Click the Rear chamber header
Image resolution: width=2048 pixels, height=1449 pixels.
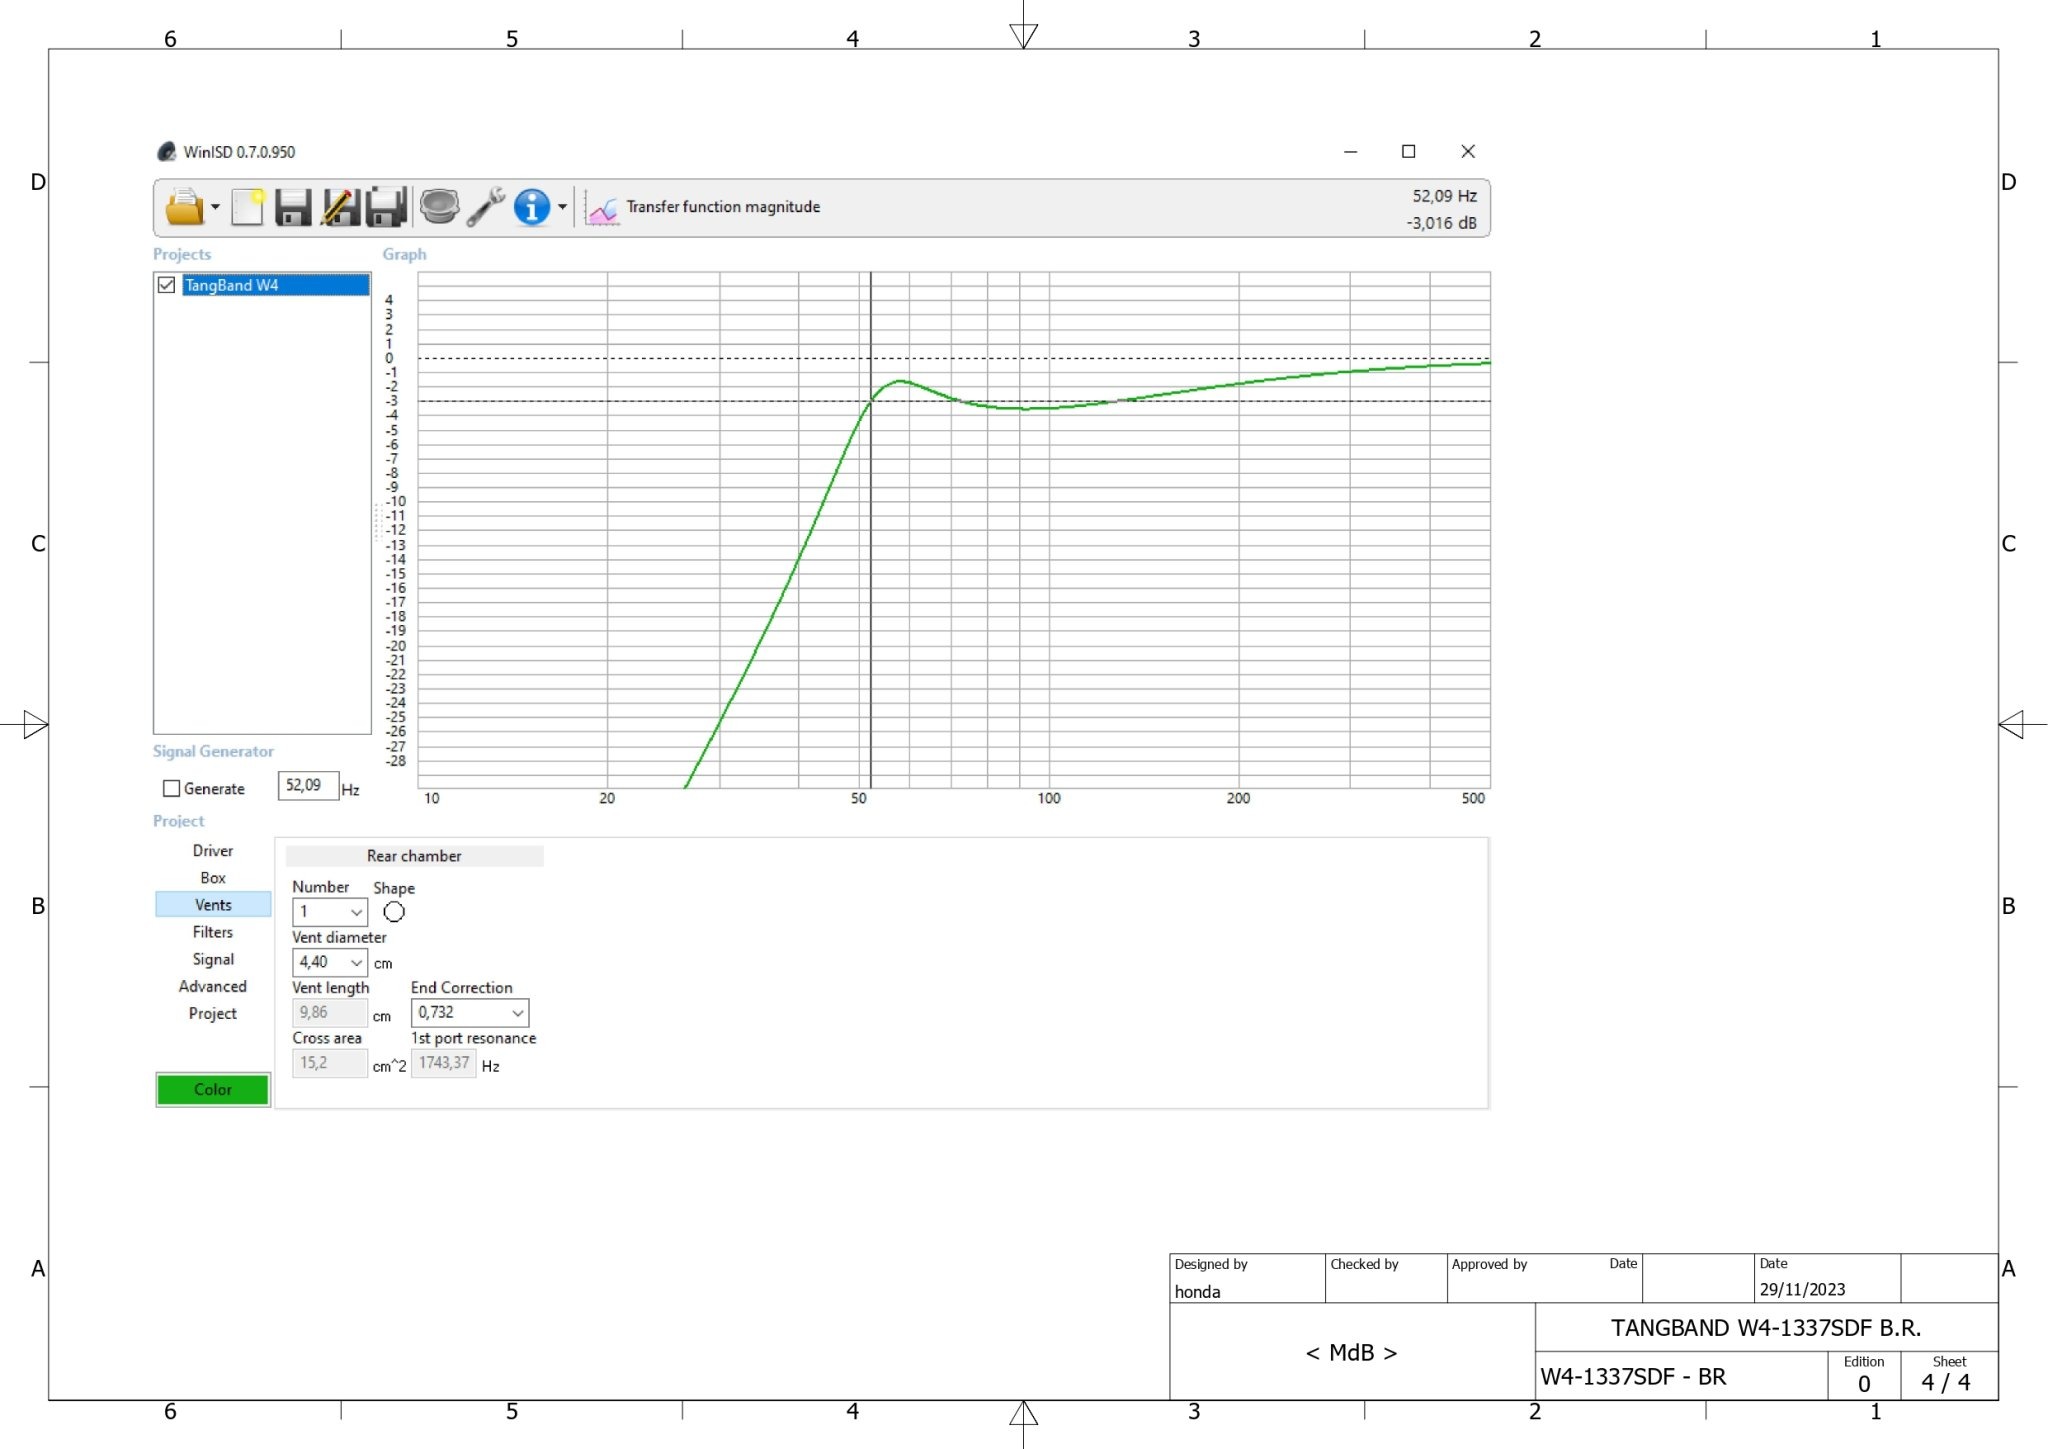click(414, 856)
